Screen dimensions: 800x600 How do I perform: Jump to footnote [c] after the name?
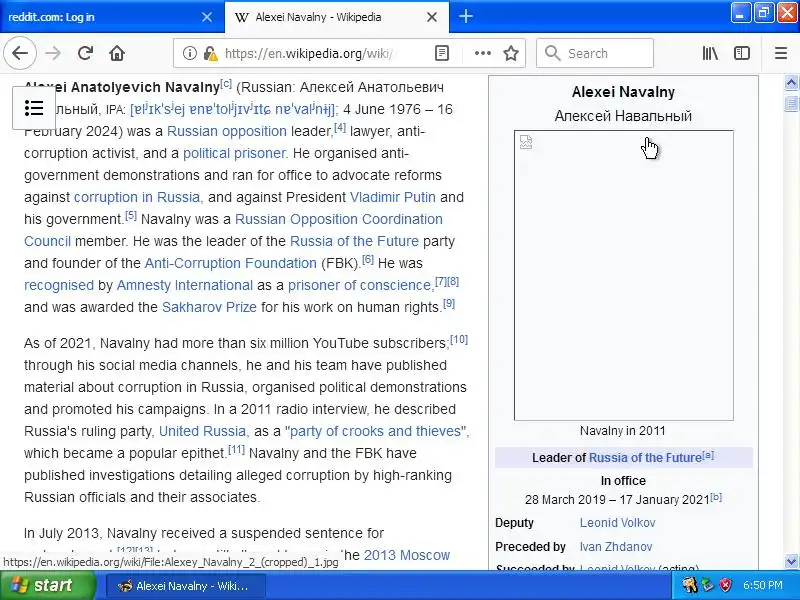click(x=226, y=83)
